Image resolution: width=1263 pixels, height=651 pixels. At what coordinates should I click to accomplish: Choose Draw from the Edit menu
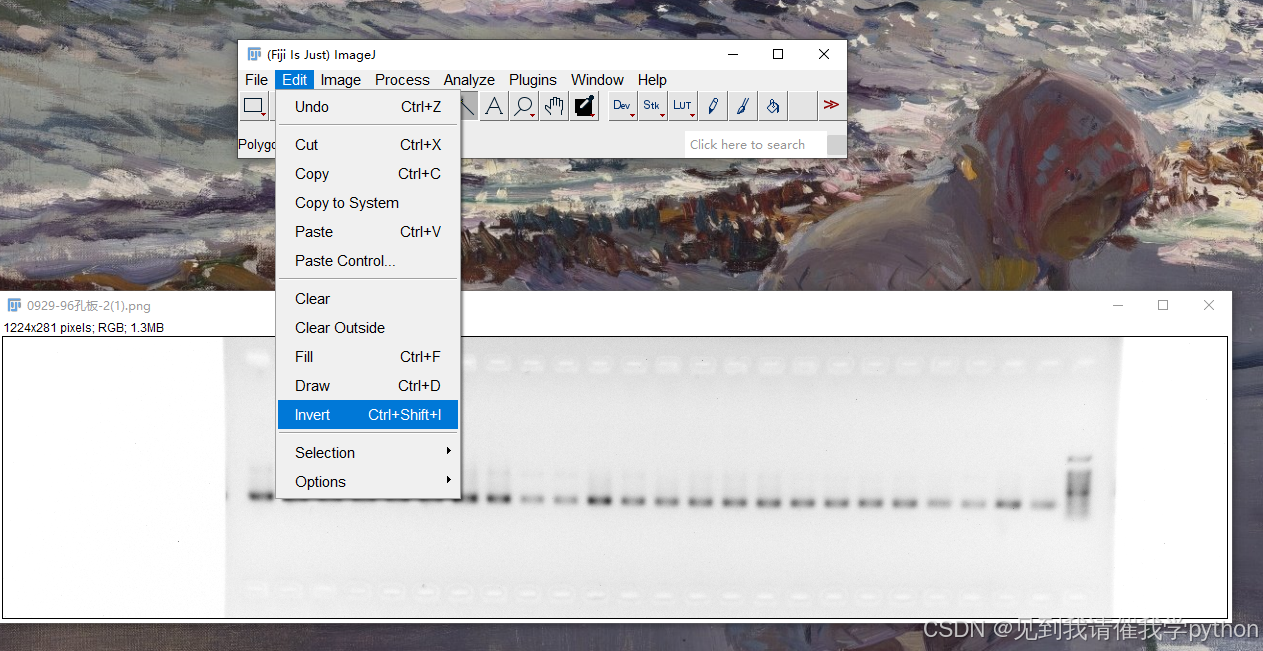click(368, 386)
